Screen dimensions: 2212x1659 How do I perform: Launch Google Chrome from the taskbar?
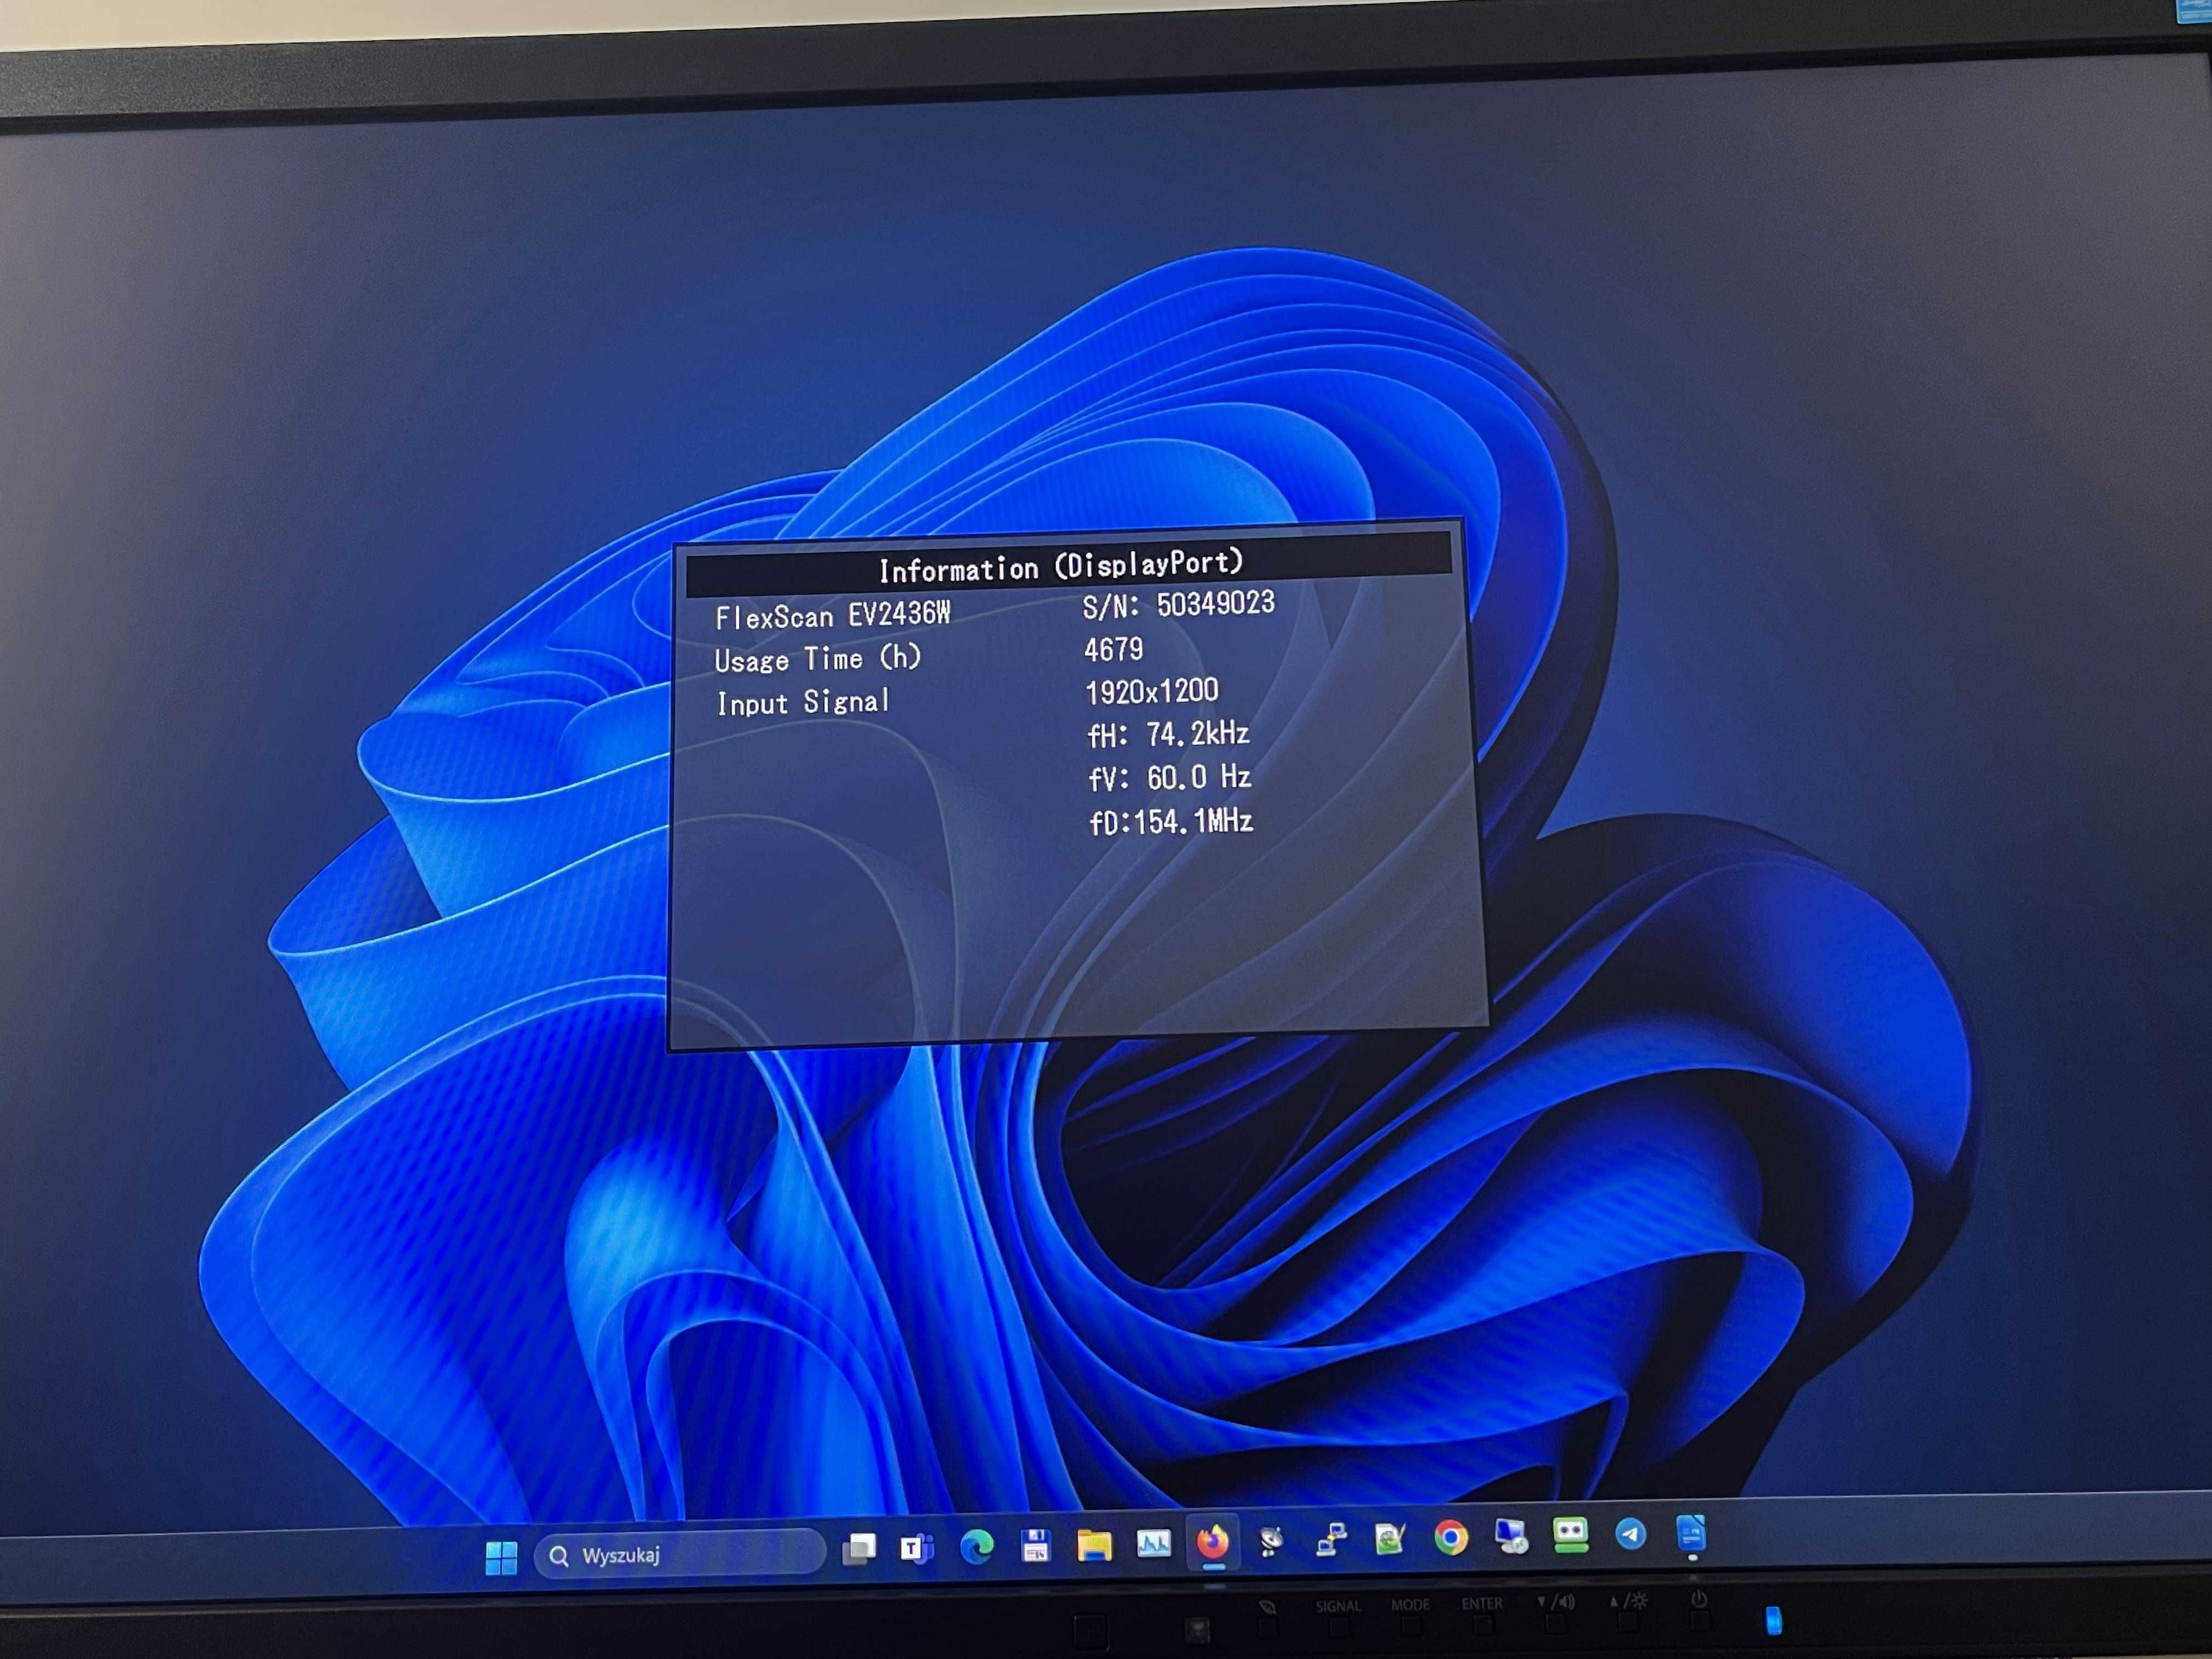[x=1450, y=1537]
